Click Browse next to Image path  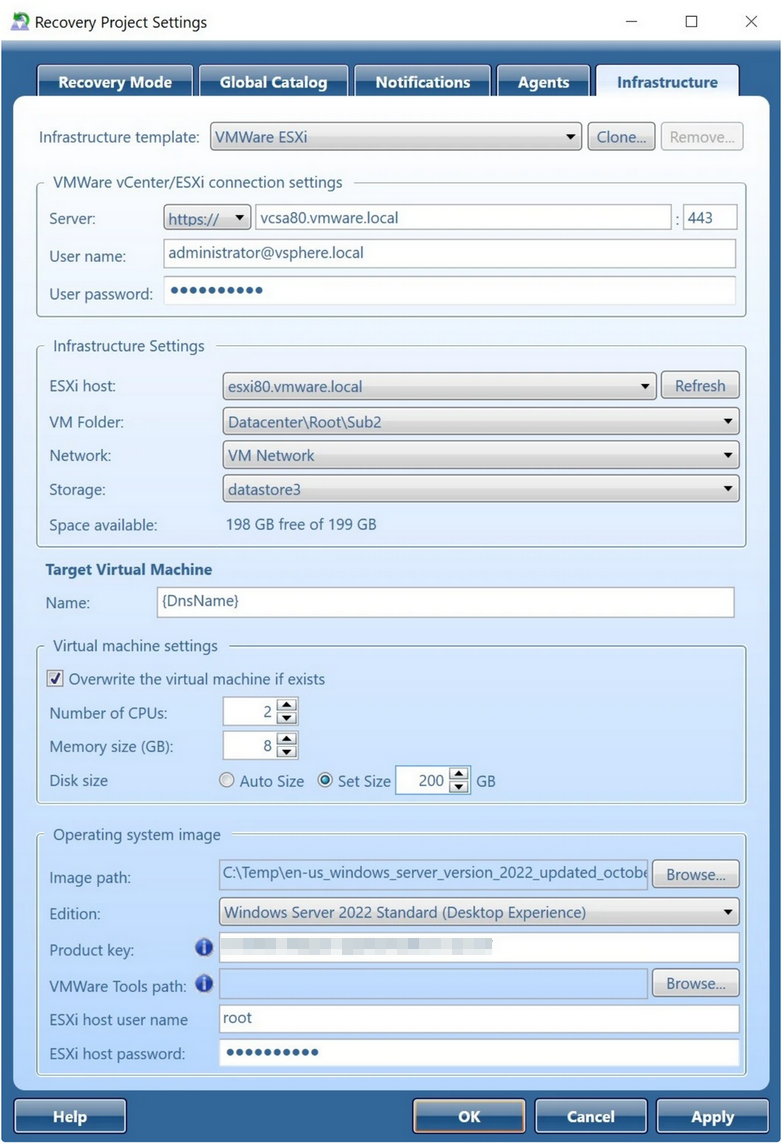696,874
